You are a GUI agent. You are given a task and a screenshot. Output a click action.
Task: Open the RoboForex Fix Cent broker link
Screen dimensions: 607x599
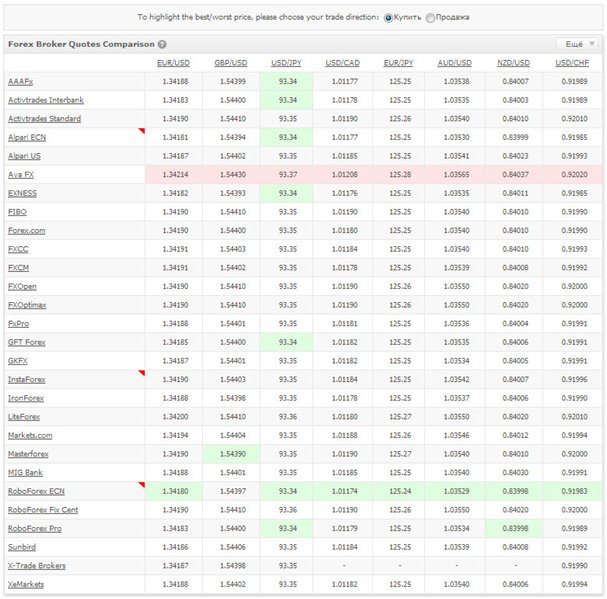click(x=43, y=510)
